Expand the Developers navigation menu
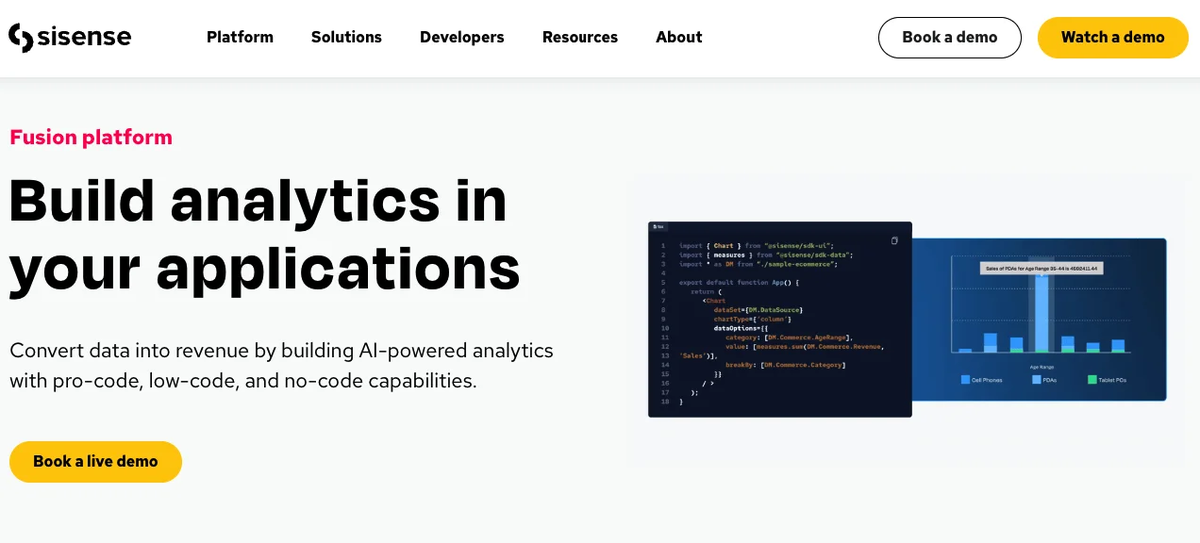The width and height of the screenshot is (1200, 543). coord(462,37)
